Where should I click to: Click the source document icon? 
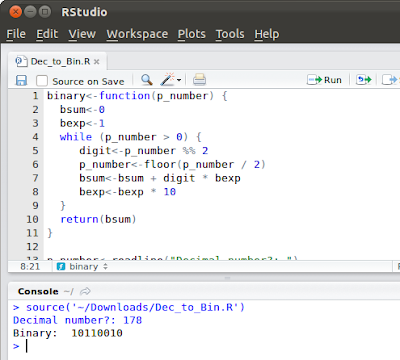pyautogui.click(x=390, y=80)
